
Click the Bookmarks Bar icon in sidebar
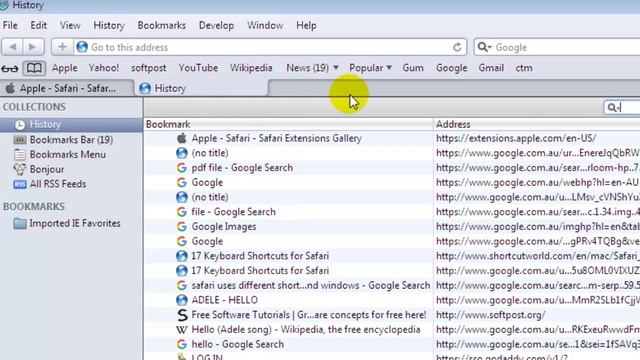pyautogui.click(x=20, y=140)
